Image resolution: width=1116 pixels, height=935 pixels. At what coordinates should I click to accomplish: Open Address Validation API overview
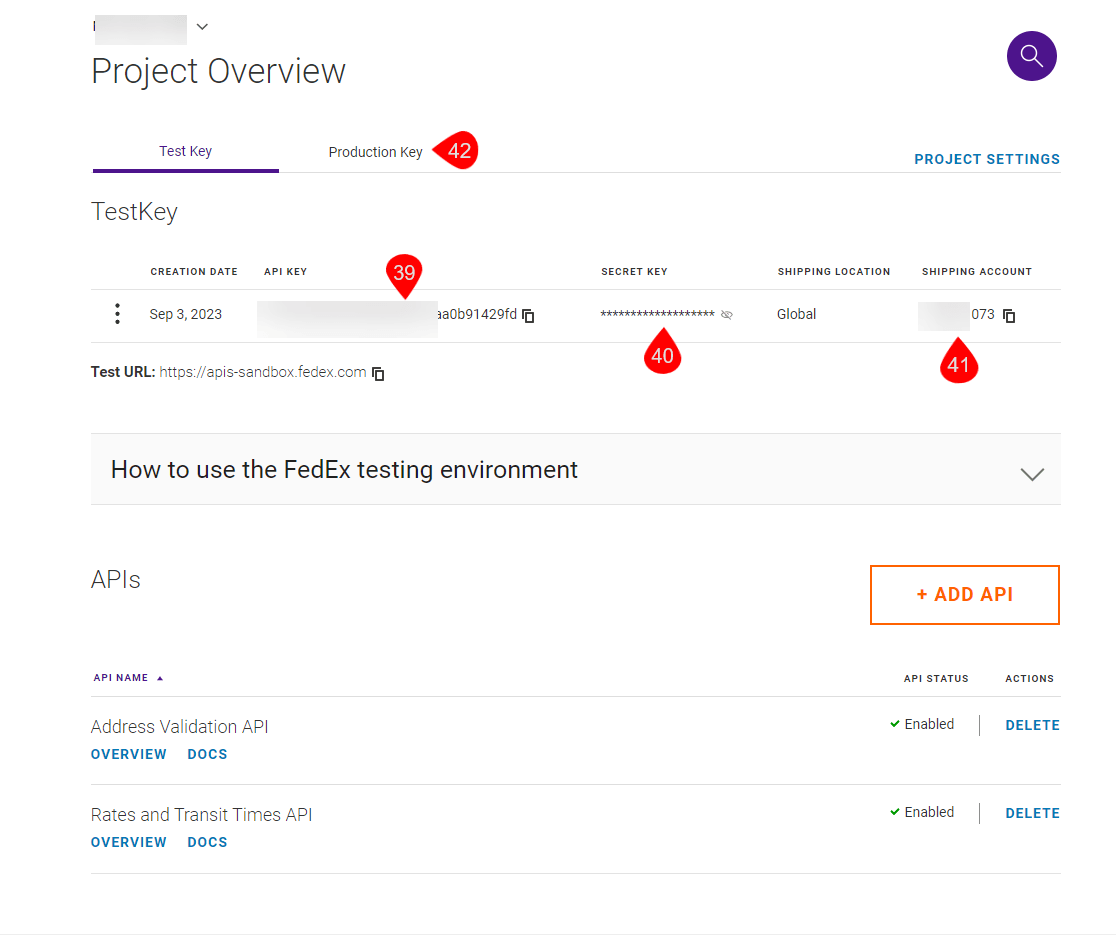tap(129, 754)
